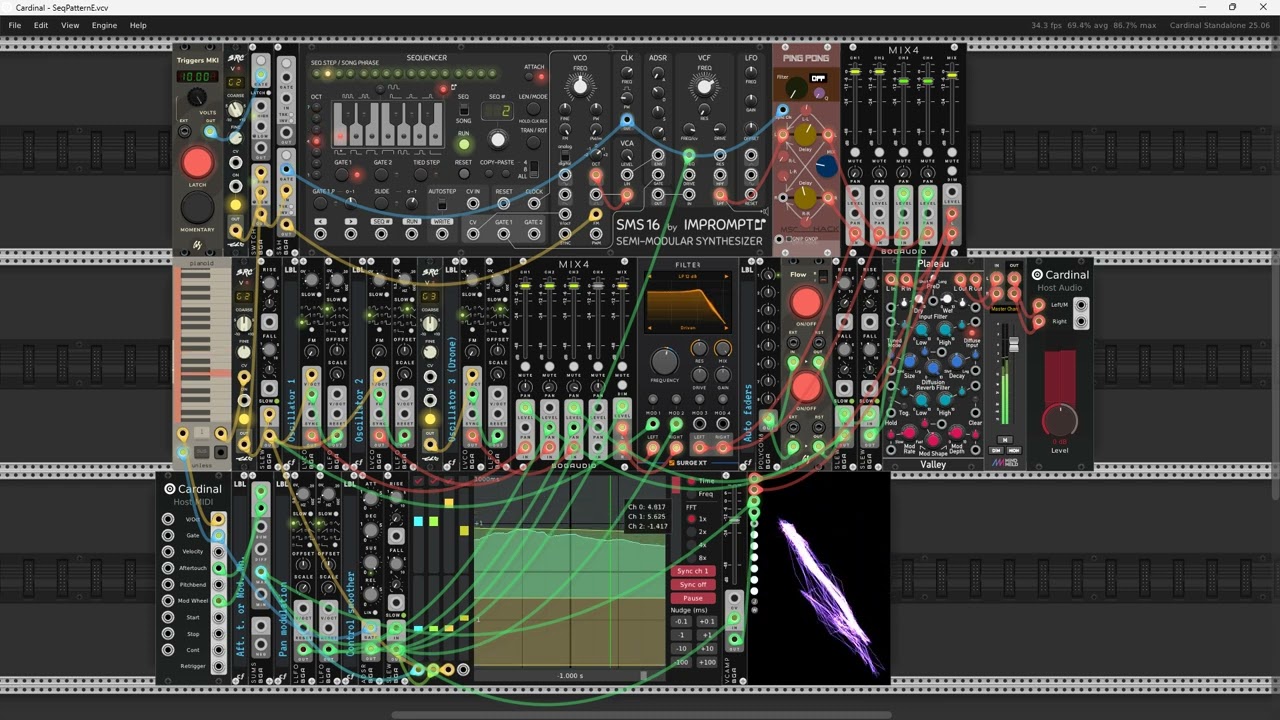This screenshot has width=1280, height=720.
Task: Select the Freq mode radio on the scope
Action: [691, 494]
